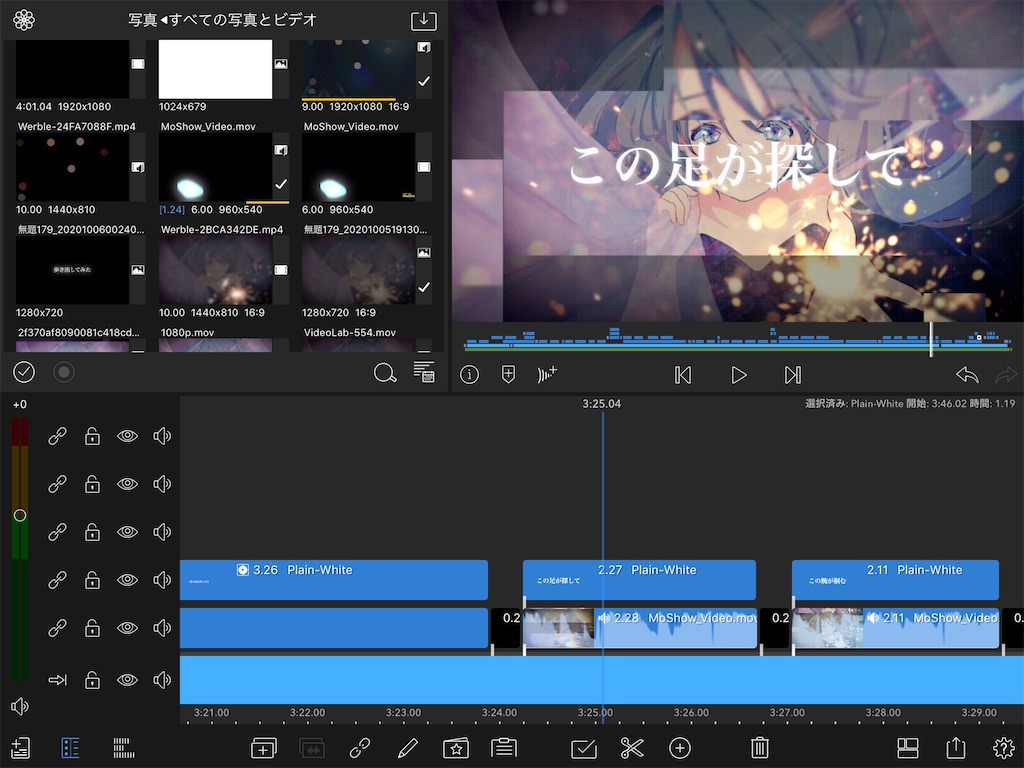Lock the bottom audio track
This screenshot has height=768, width=1024.
[x=92, y=680]
